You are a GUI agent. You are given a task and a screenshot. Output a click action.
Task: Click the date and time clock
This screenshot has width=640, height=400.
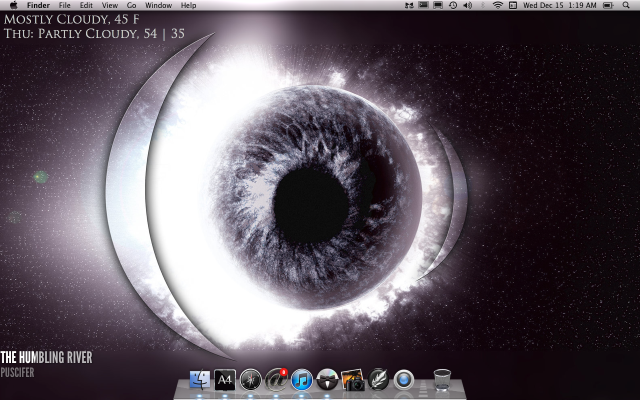[x=559, y=6]
